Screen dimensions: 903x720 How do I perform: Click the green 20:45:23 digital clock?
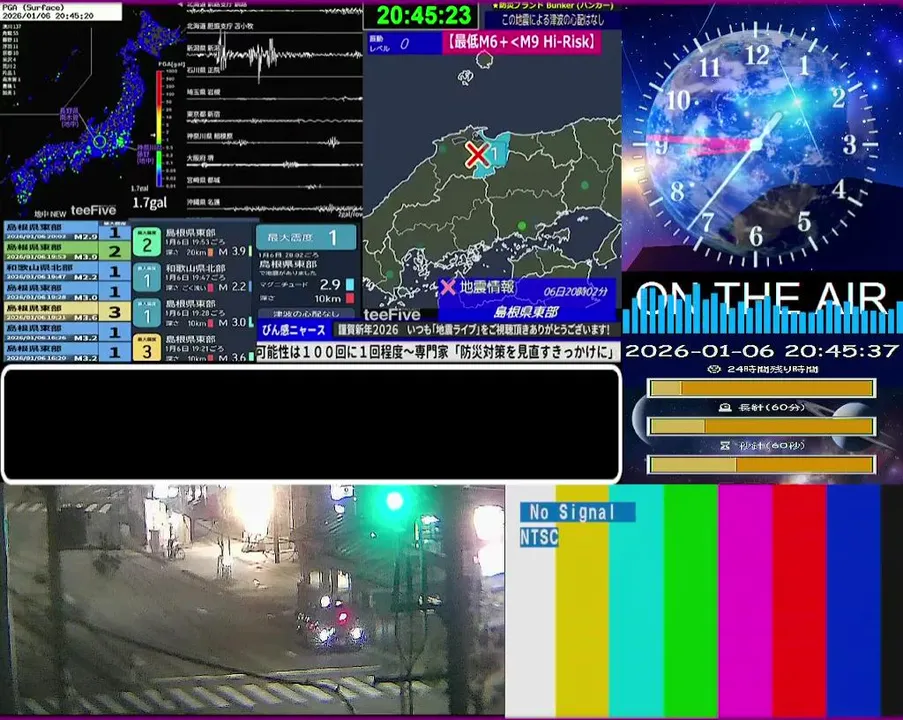[423, 16]
